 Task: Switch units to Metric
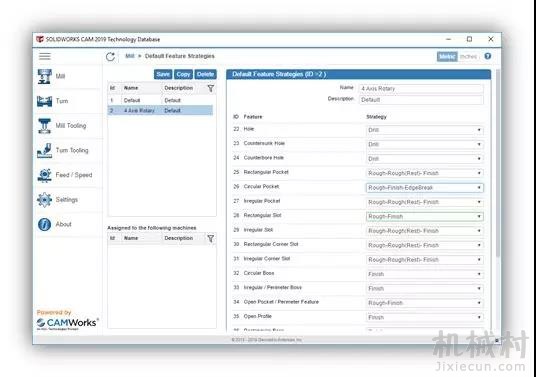click(447, 56)
